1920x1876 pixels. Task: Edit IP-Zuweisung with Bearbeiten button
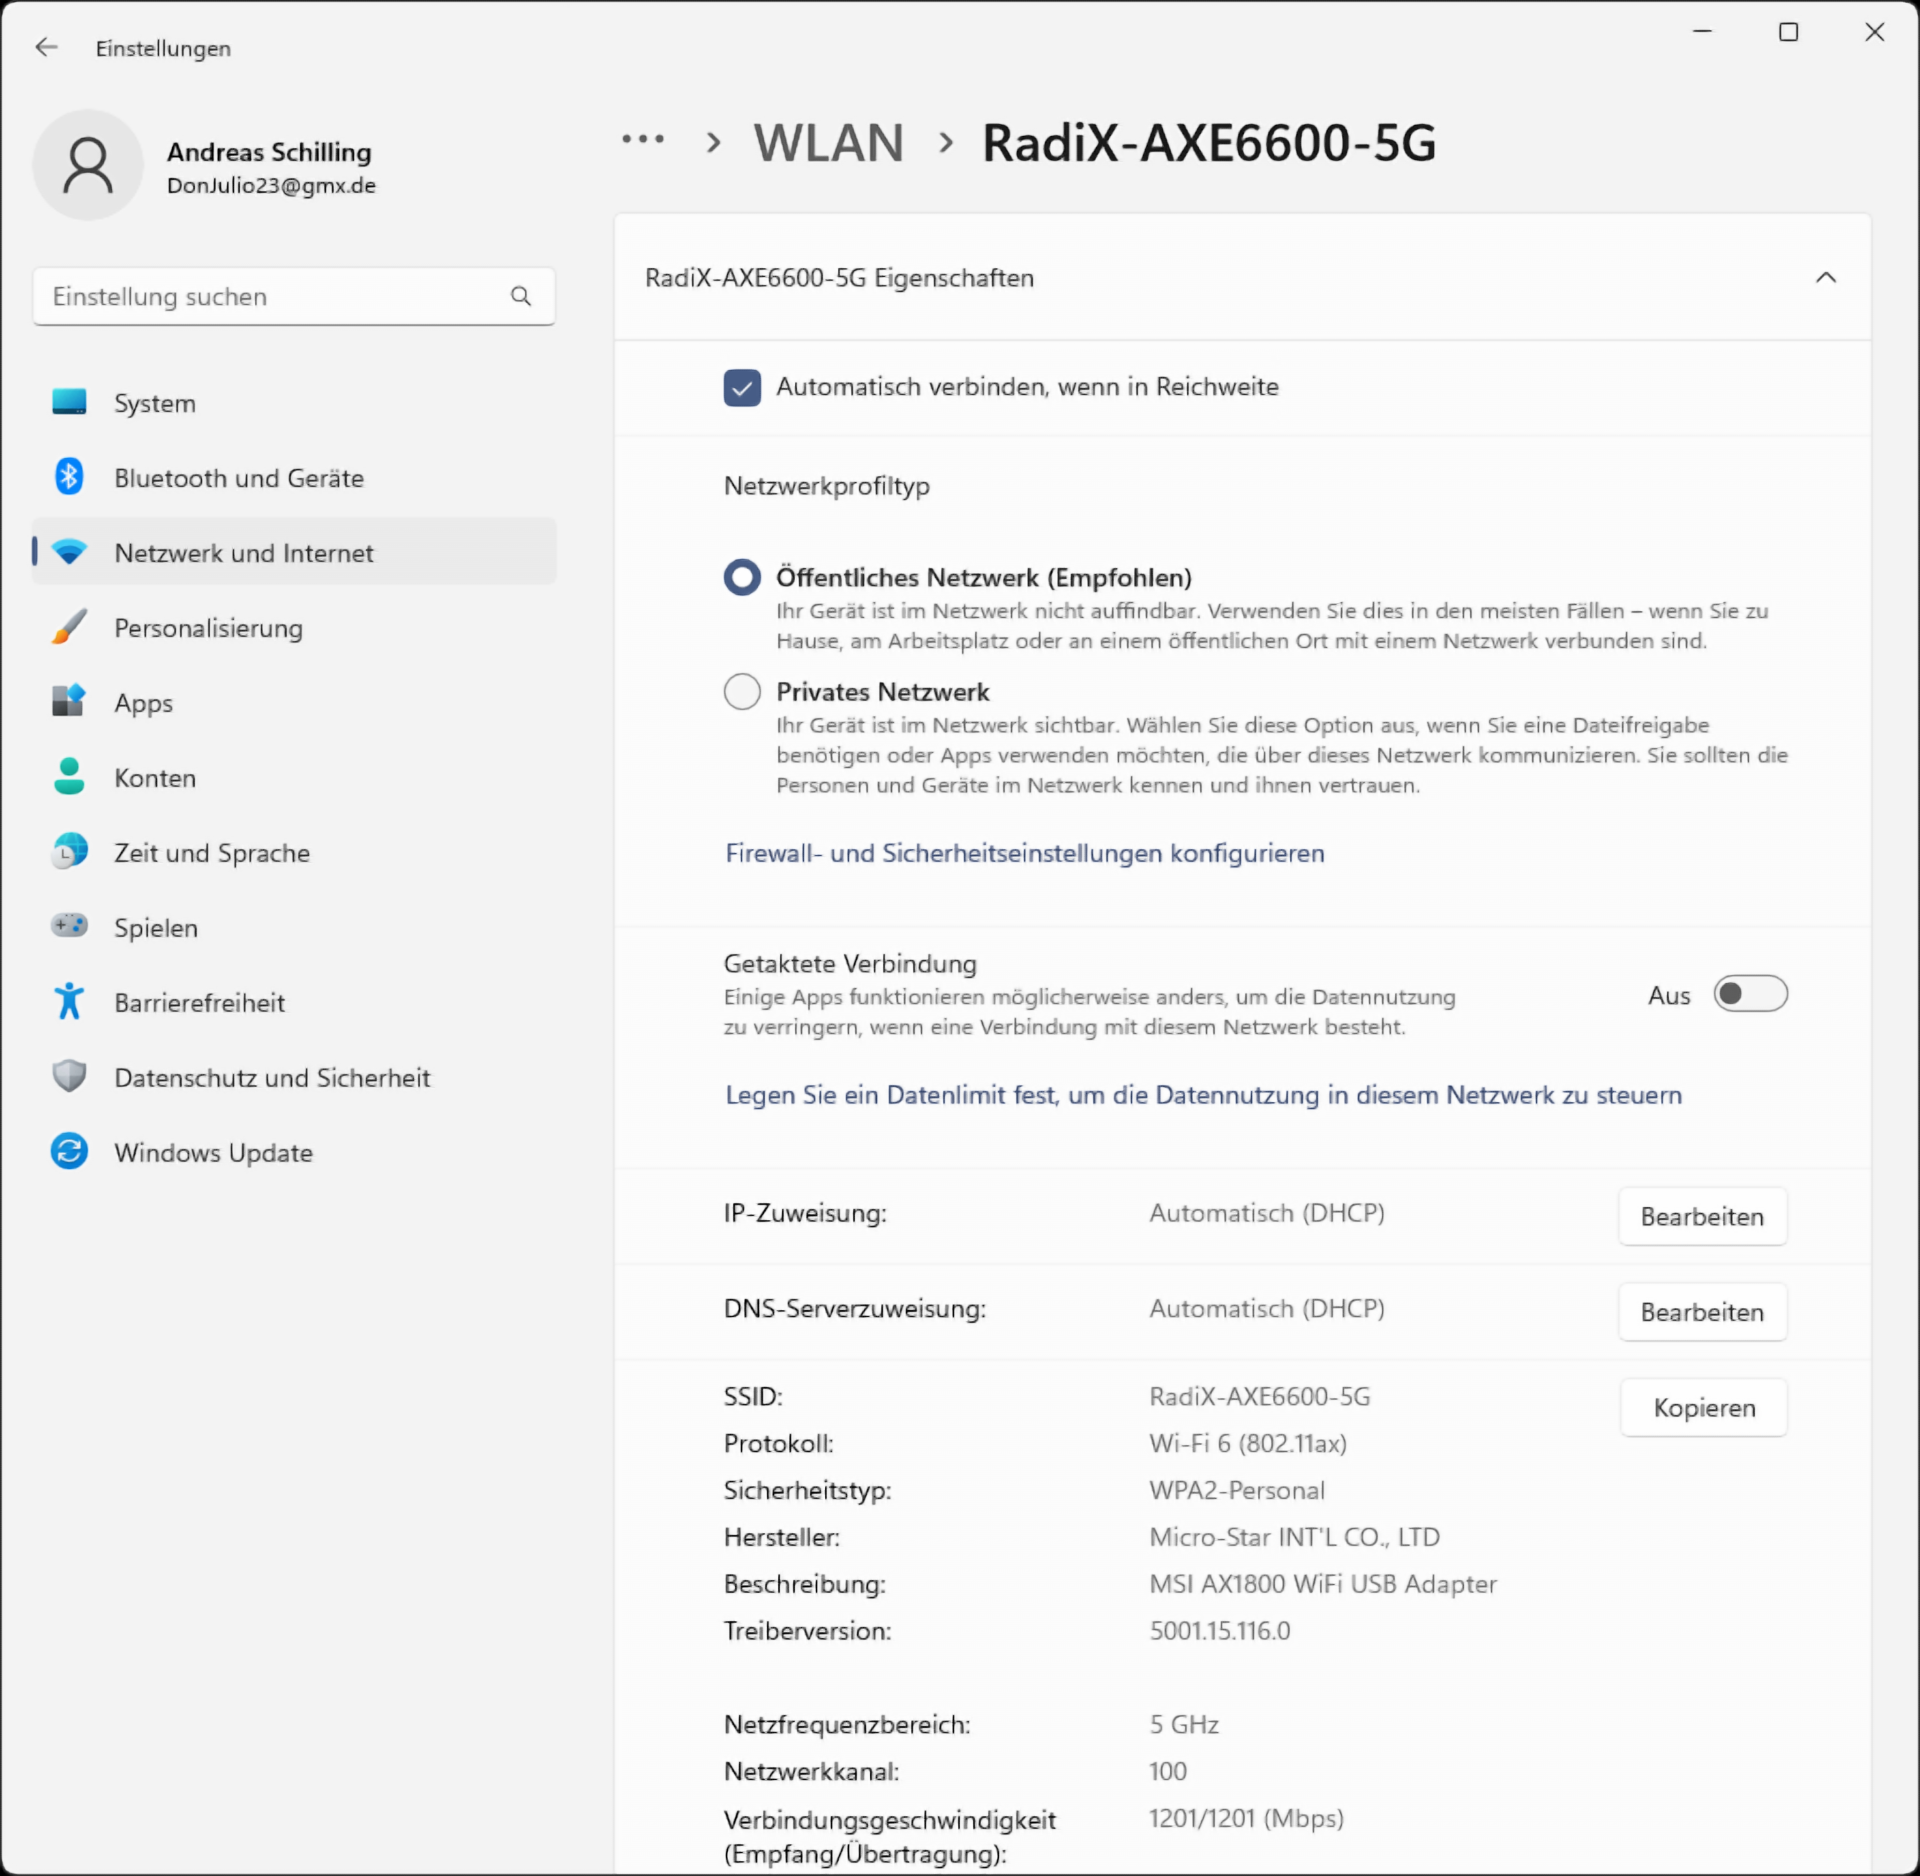1702,1217
